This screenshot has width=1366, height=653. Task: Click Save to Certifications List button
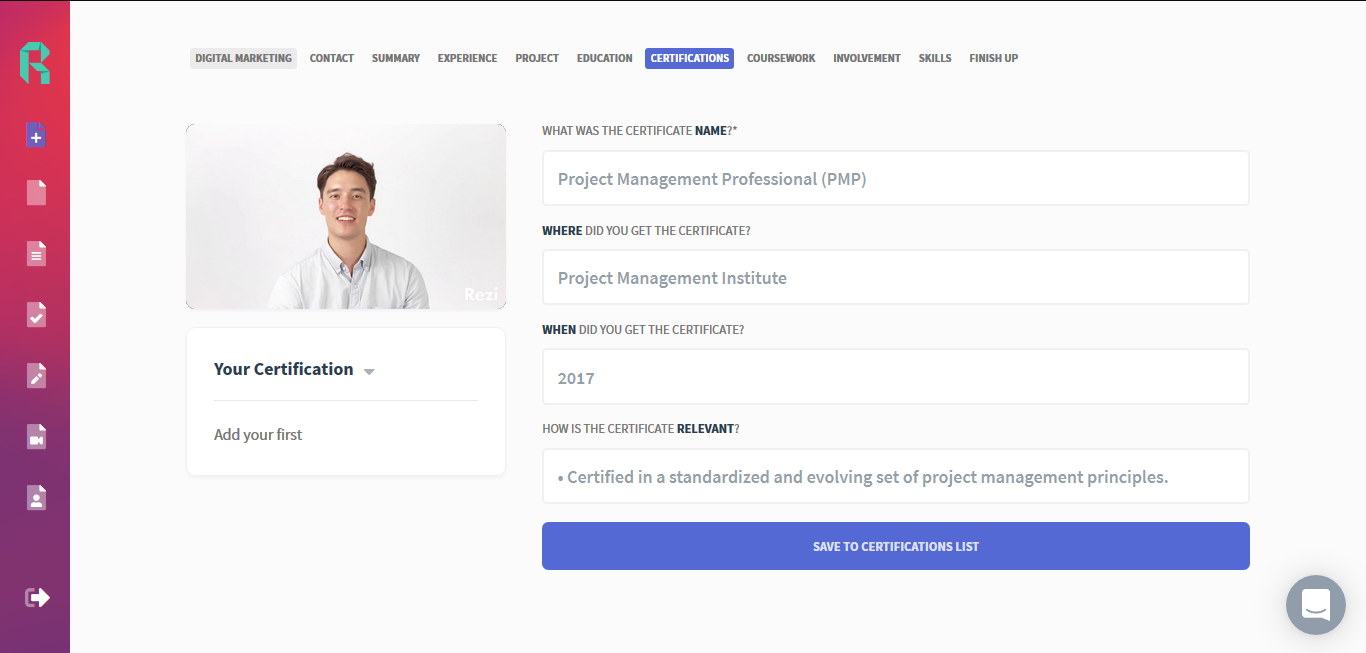pyautogui.click(x=896, y=546)
